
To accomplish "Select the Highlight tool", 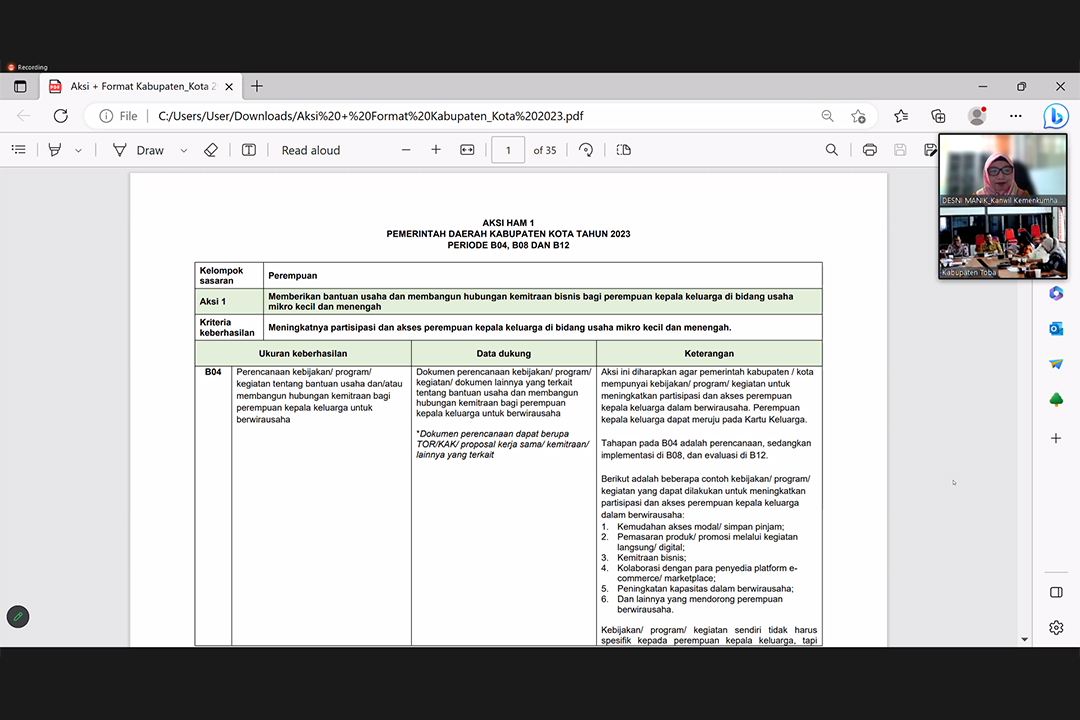I will 55,150.
